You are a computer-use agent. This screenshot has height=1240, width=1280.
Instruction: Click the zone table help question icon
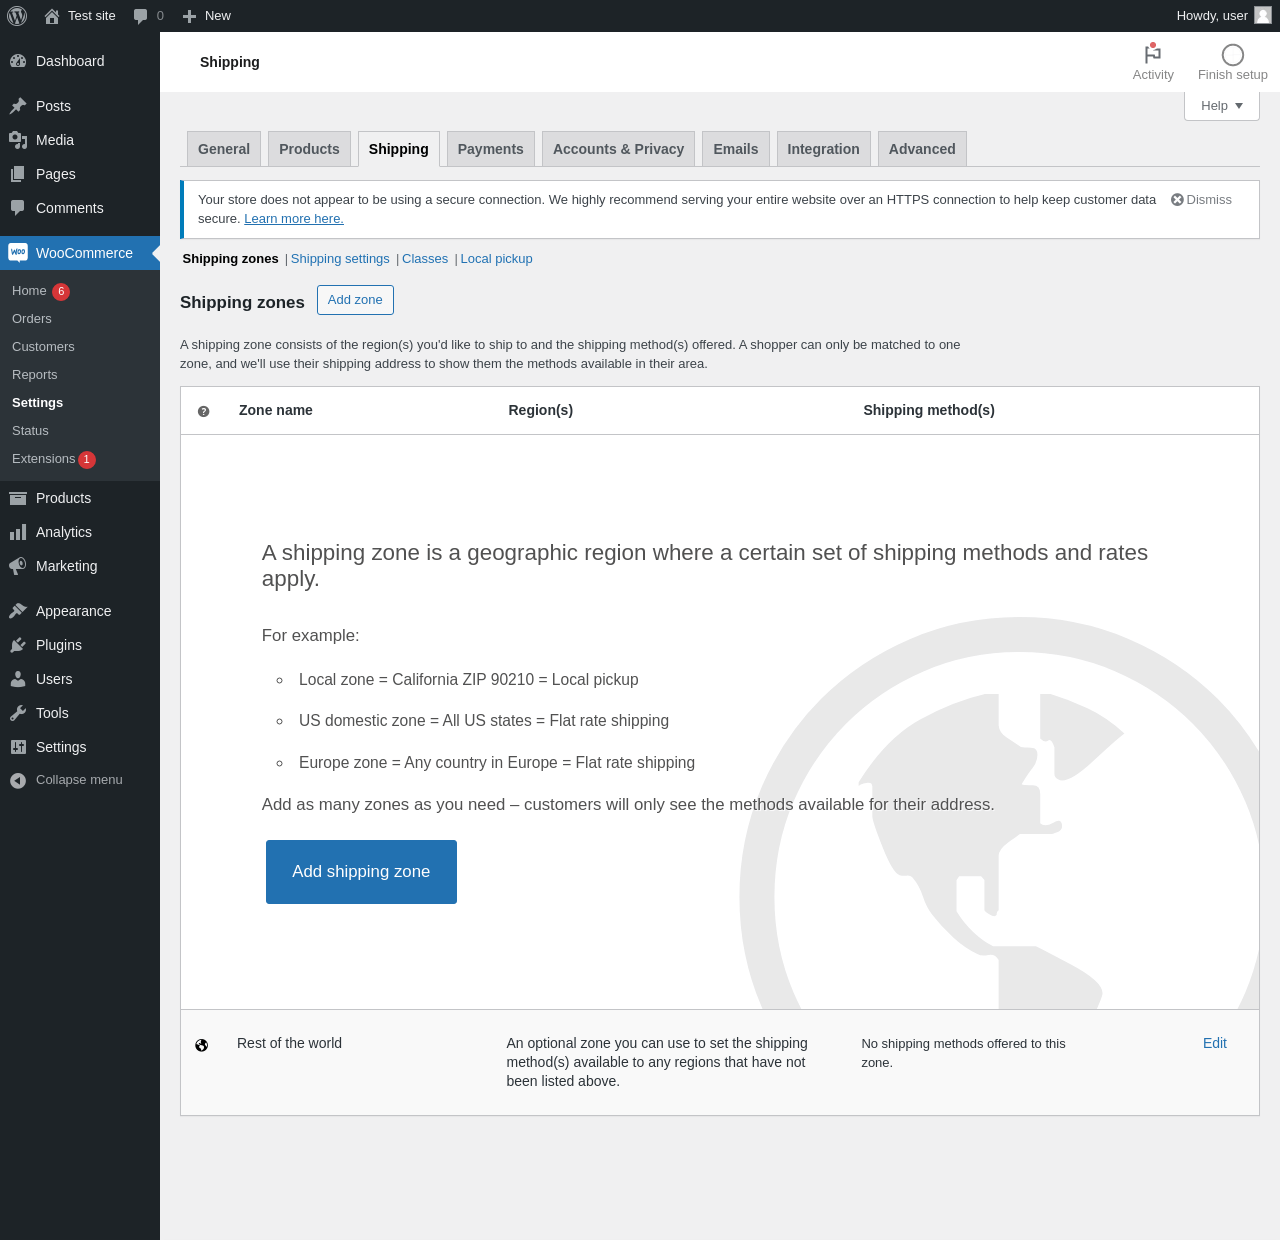[x=204, y=411]
